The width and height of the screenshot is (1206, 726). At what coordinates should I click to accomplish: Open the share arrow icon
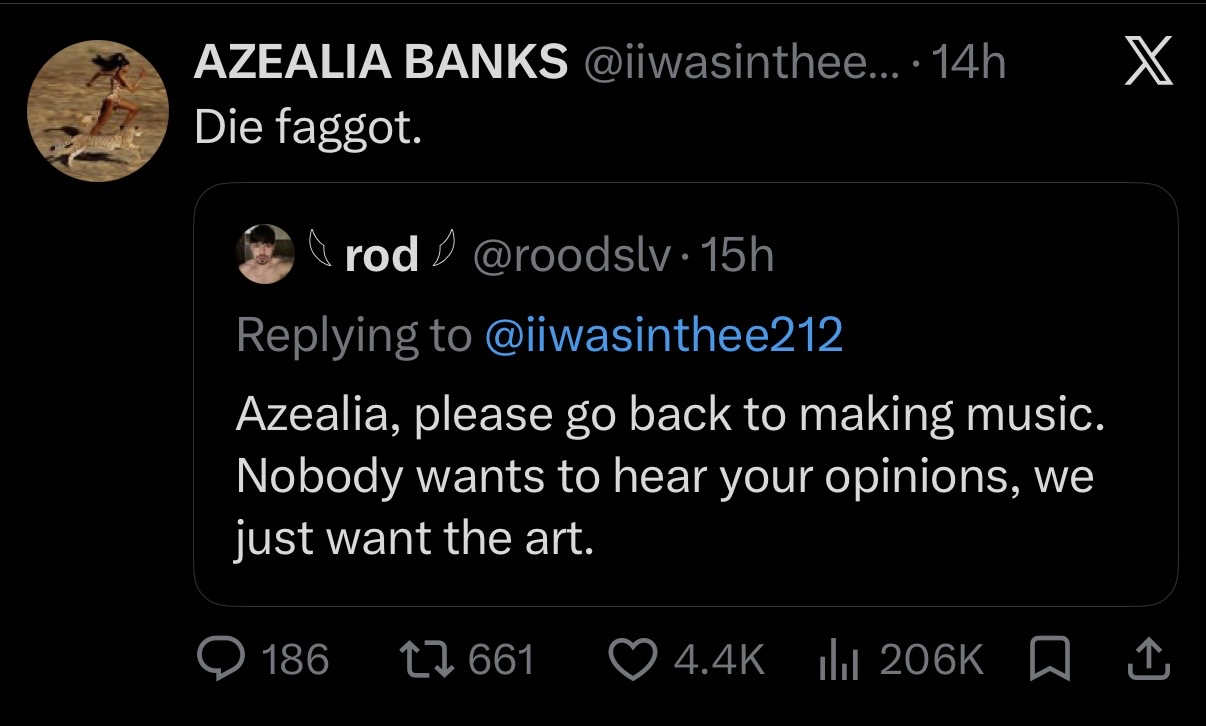pos(1149,659)
